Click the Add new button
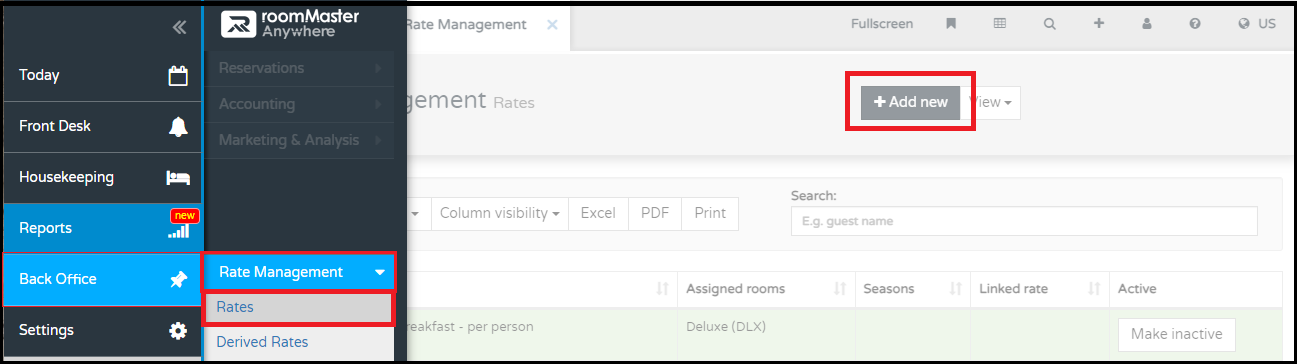 [x=911, y=102]
